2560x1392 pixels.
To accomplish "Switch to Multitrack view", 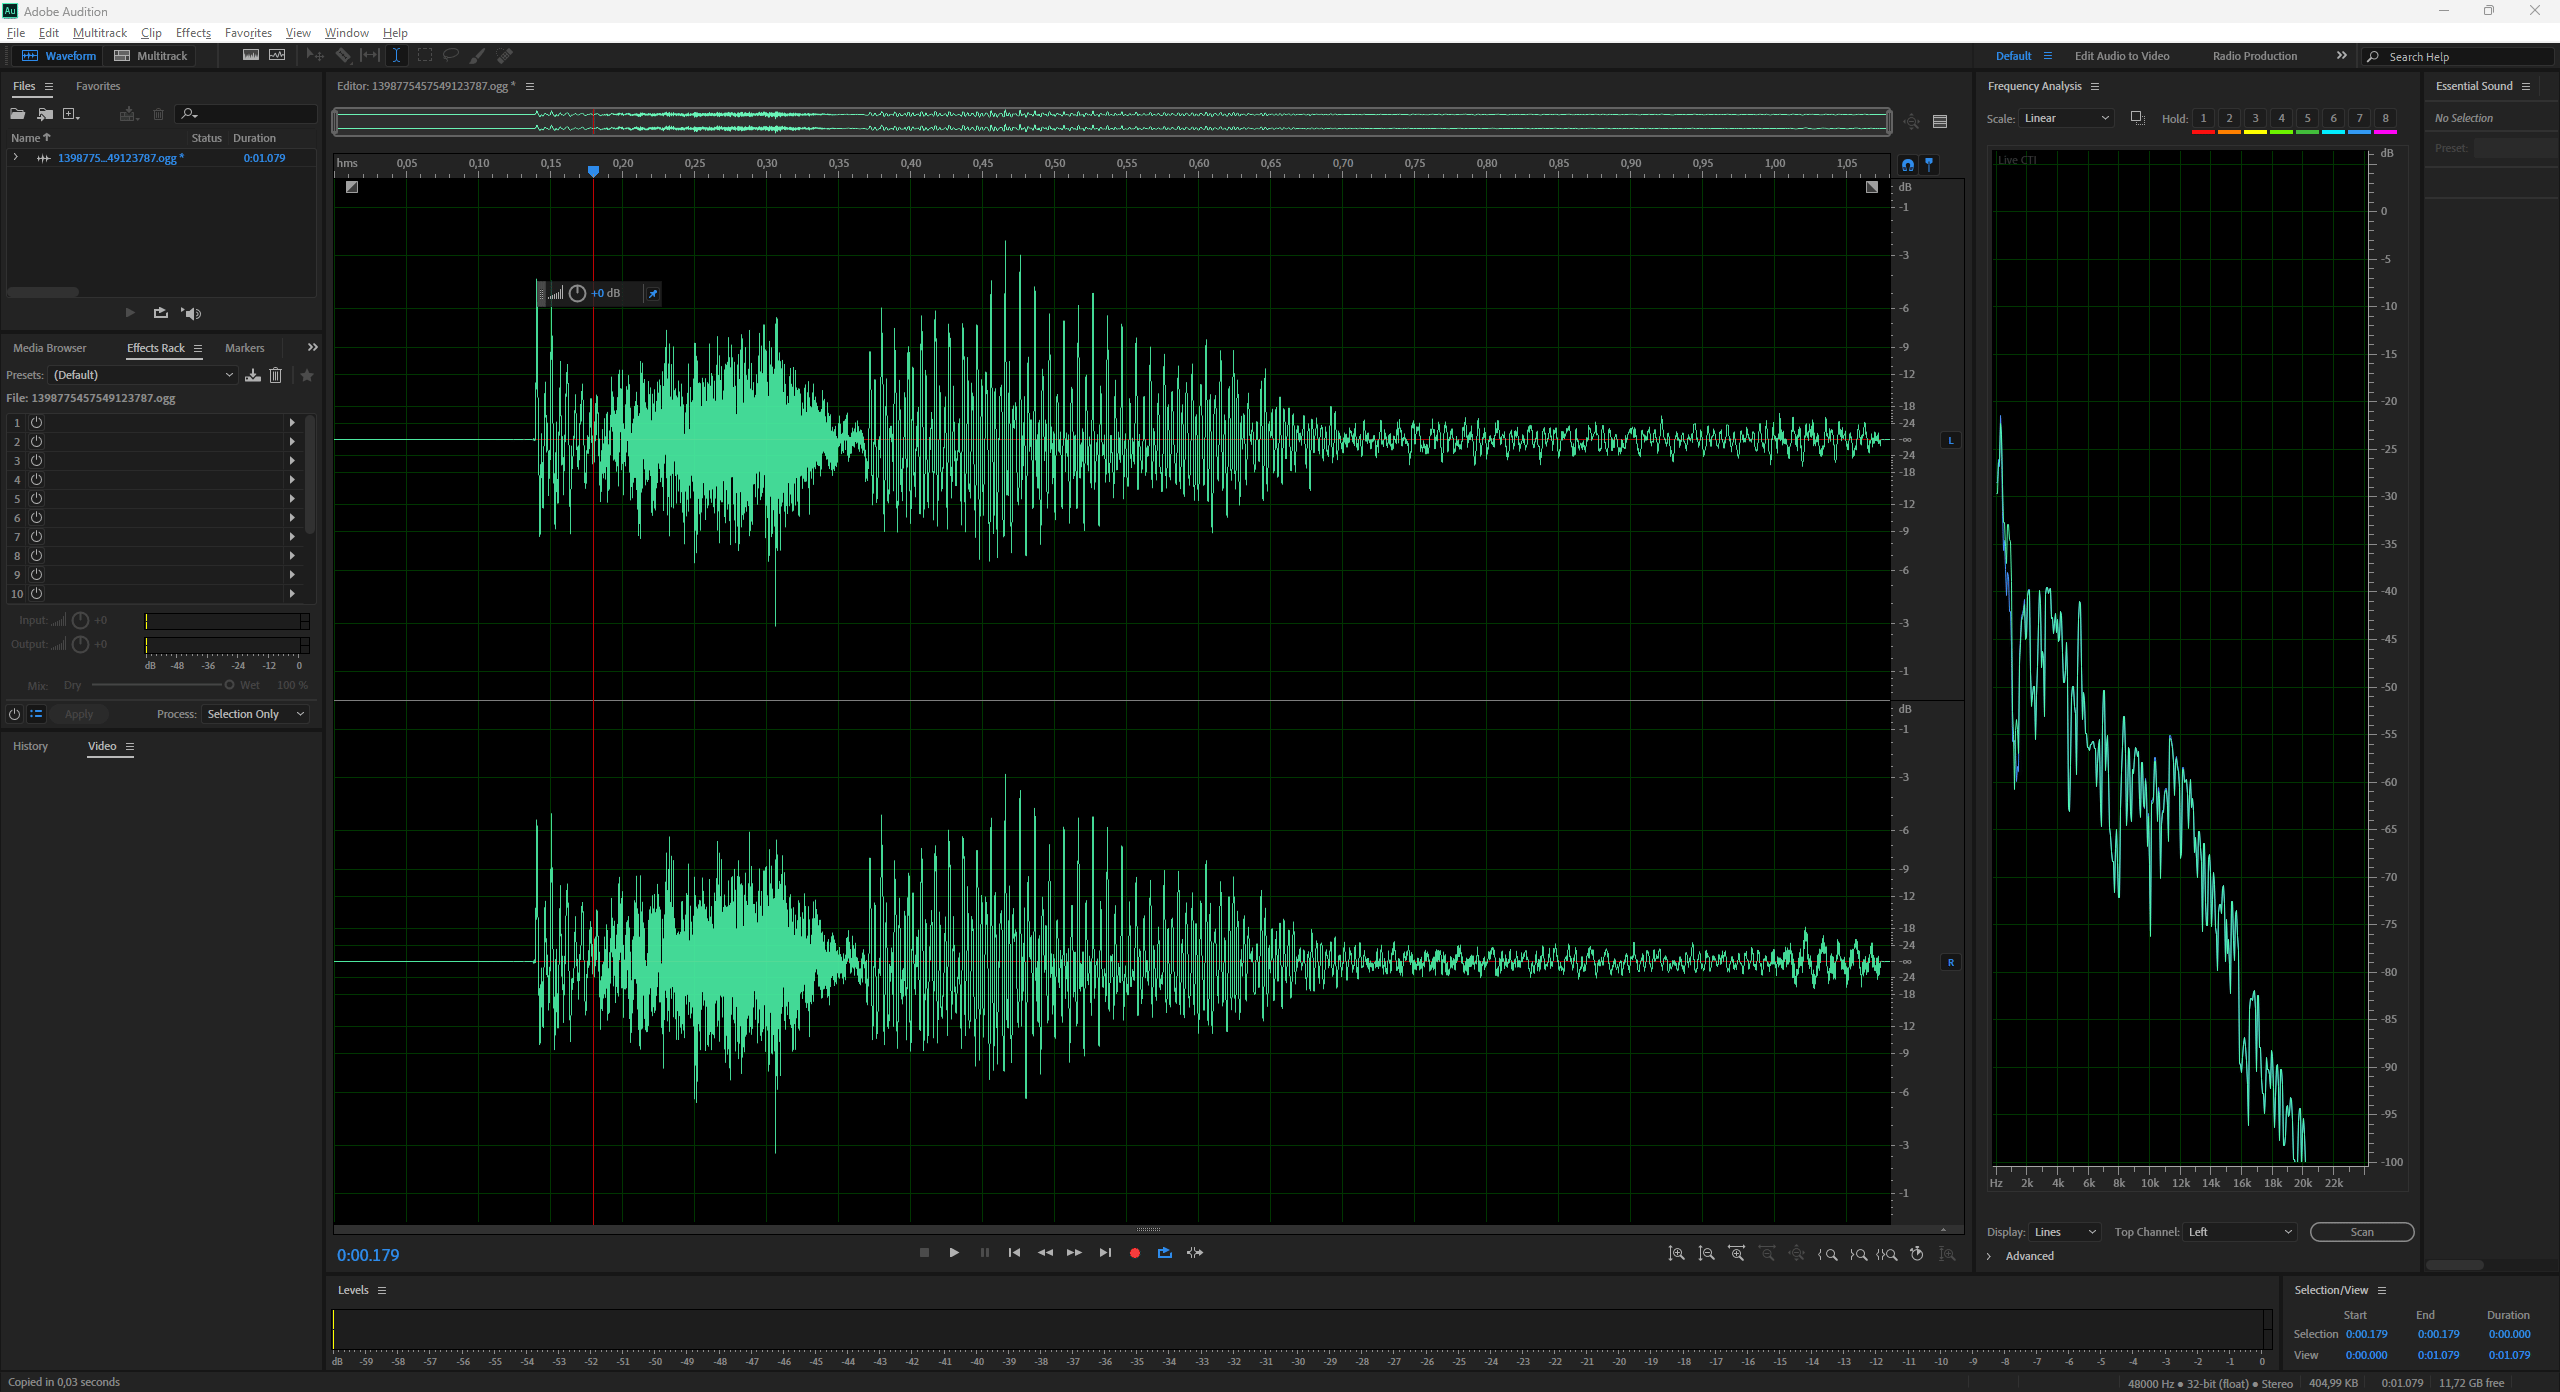I will click(151, 56).
